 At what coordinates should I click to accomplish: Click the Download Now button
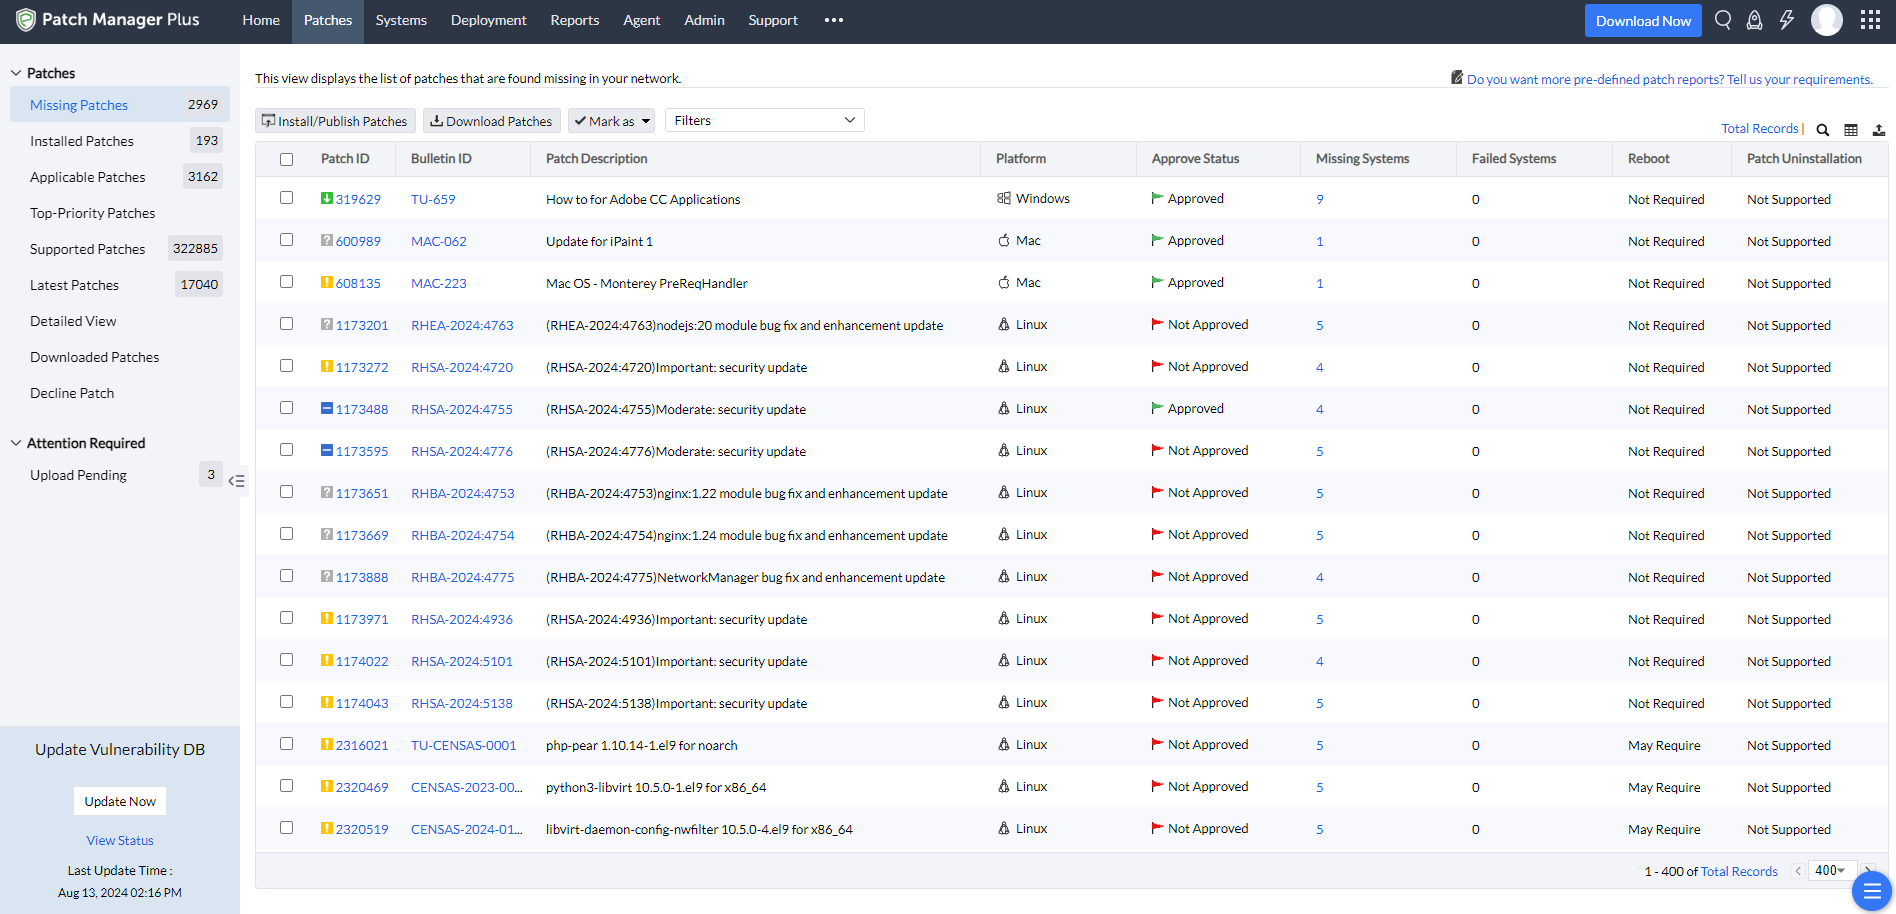[x=1643, y=20]
